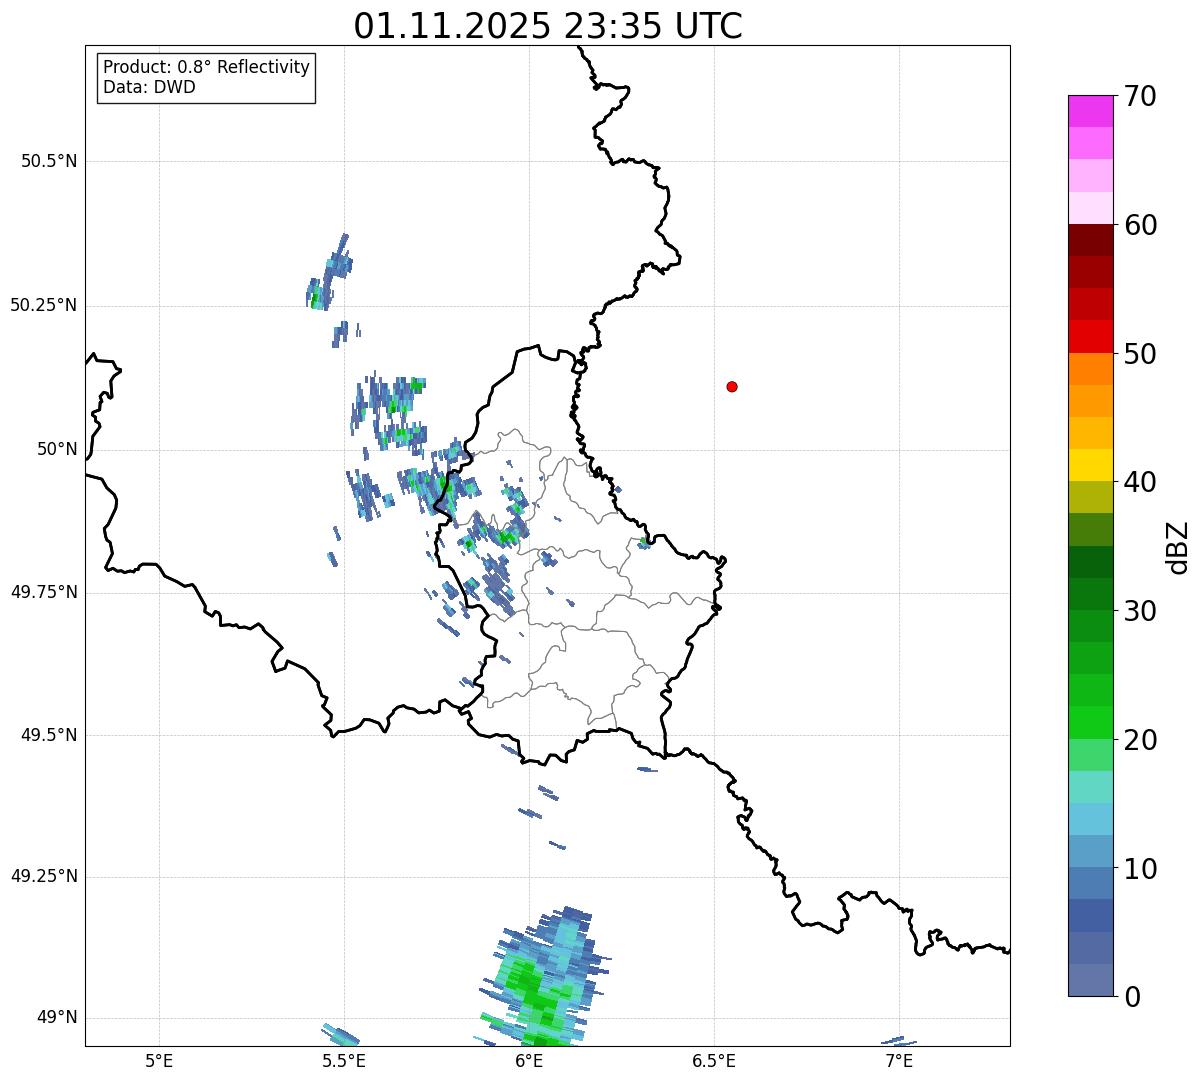This screenshot has width=1202, height=1081.
Task: Click the 49°N latitude label
Action: (57, 1017)
